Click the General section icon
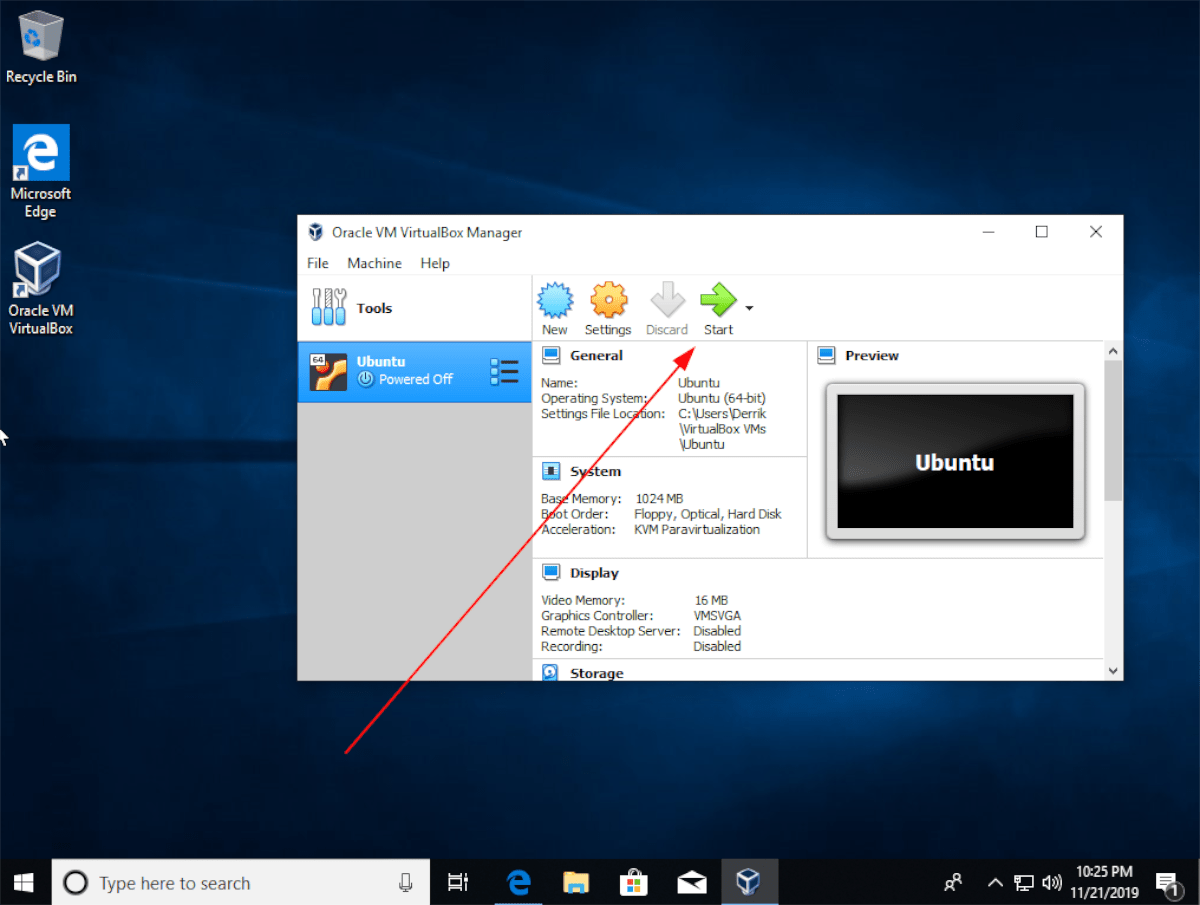The height and width of the screenshot is (905, 1200). (x=551, y=355)
